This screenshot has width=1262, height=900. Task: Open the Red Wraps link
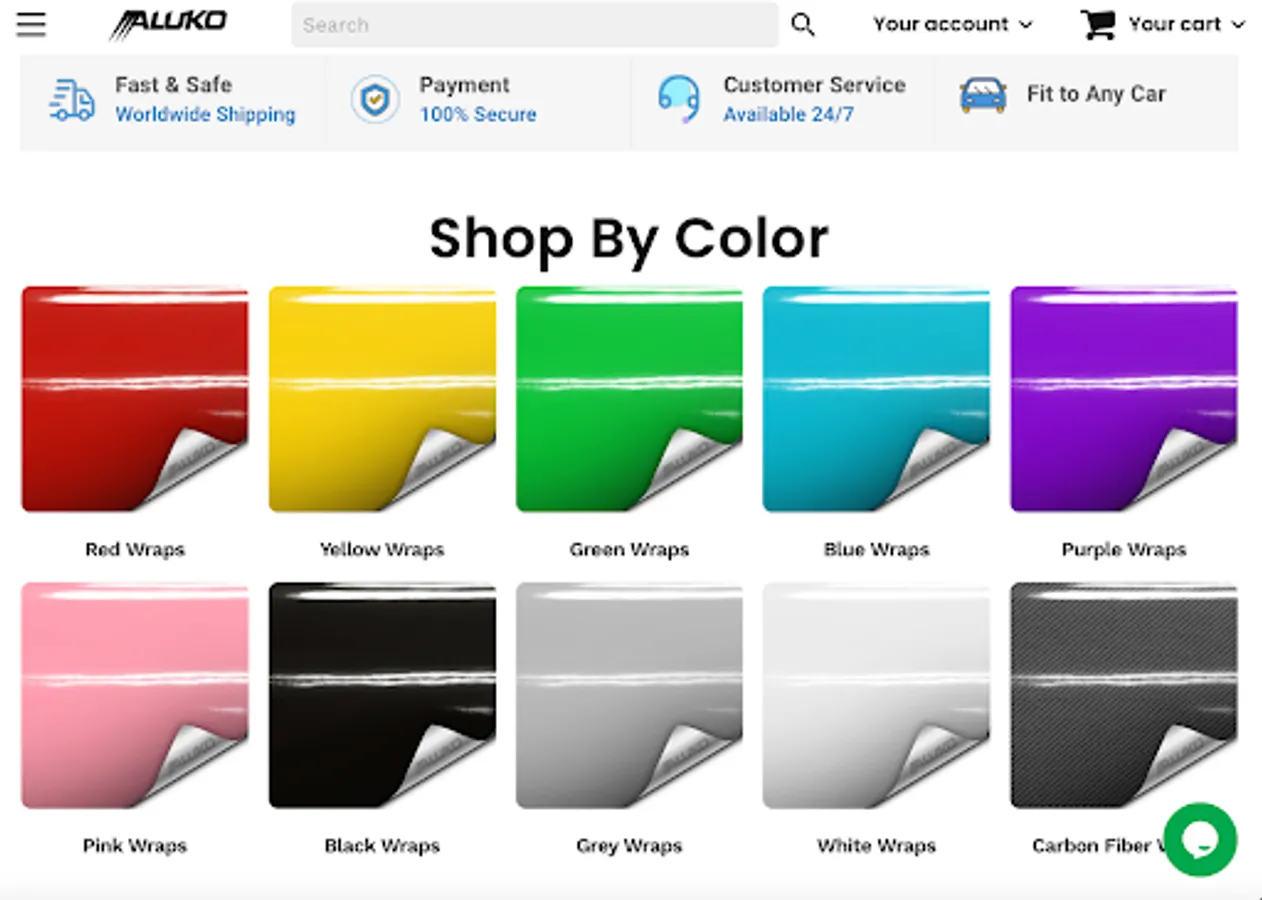[135, 549]
